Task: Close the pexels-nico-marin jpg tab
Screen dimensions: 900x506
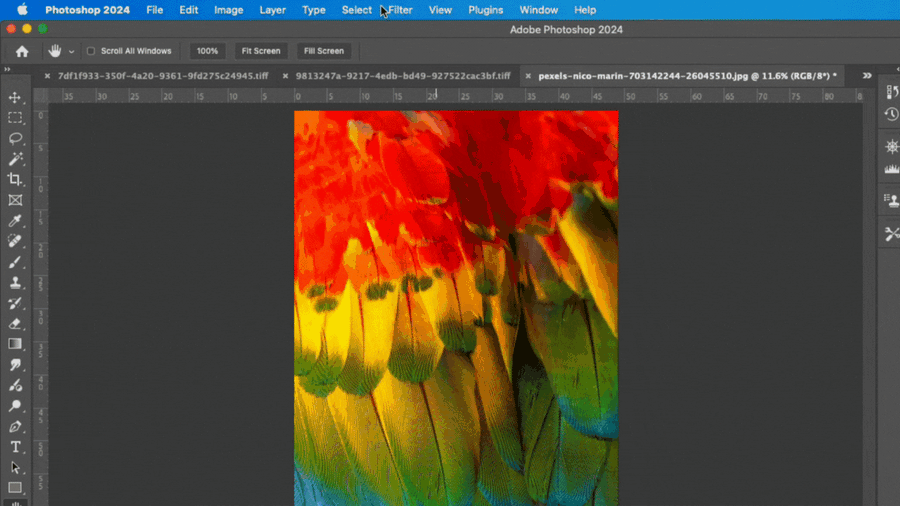Action: (528, 76)
